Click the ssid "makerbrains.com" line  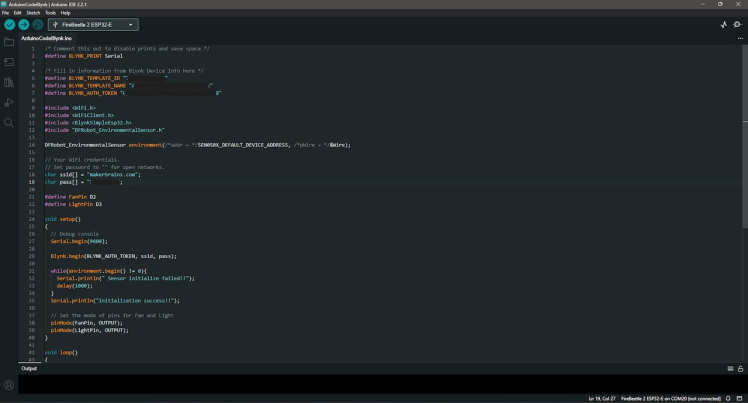click(93, 175)
